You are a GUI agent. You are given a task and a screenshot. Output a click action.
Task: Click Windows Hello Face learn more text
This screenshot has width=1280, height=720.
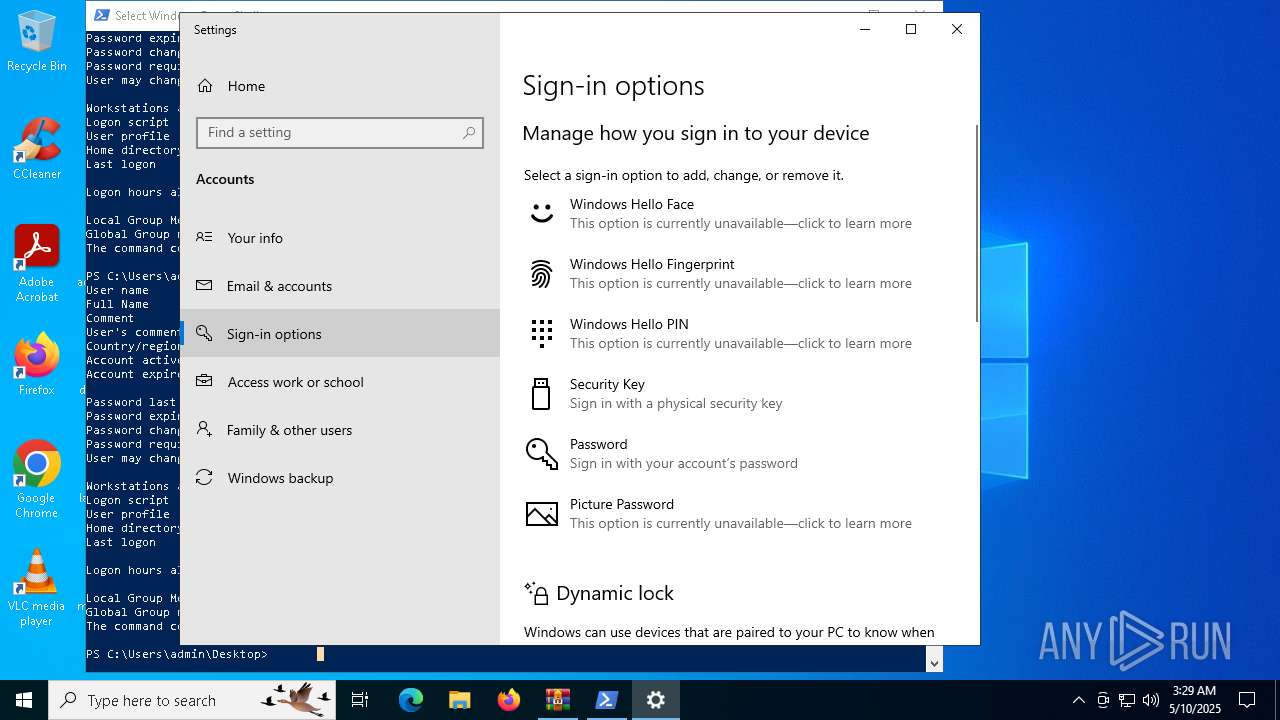pyautogui.click(x=741, y=224)
